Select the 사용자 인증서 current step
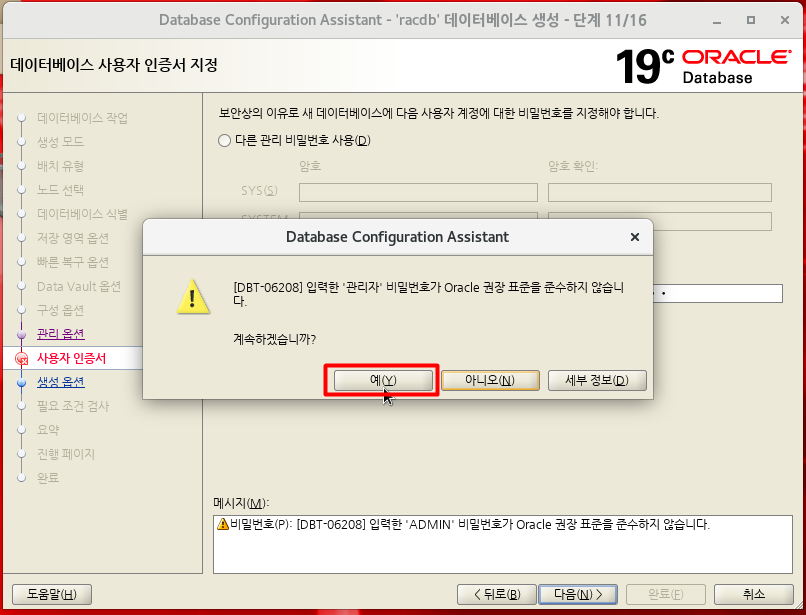The width and height of the screenshot is (806, 615). click(71, 358)
